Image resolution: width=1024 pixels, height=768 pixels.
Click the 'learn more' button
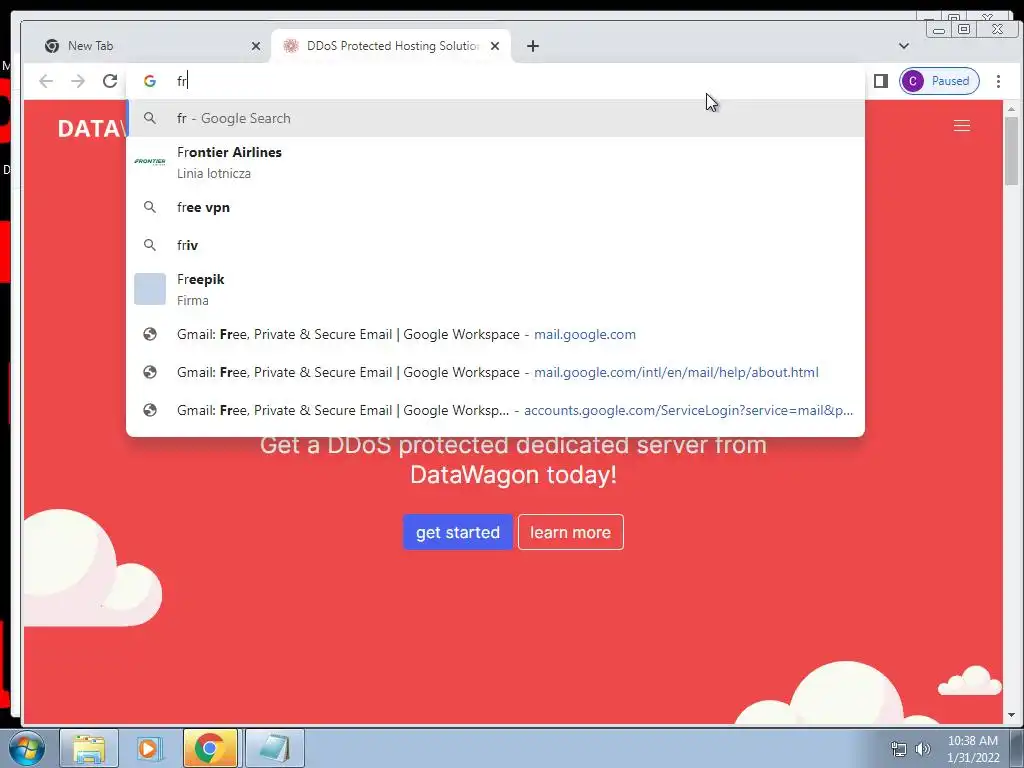point(571,532)
